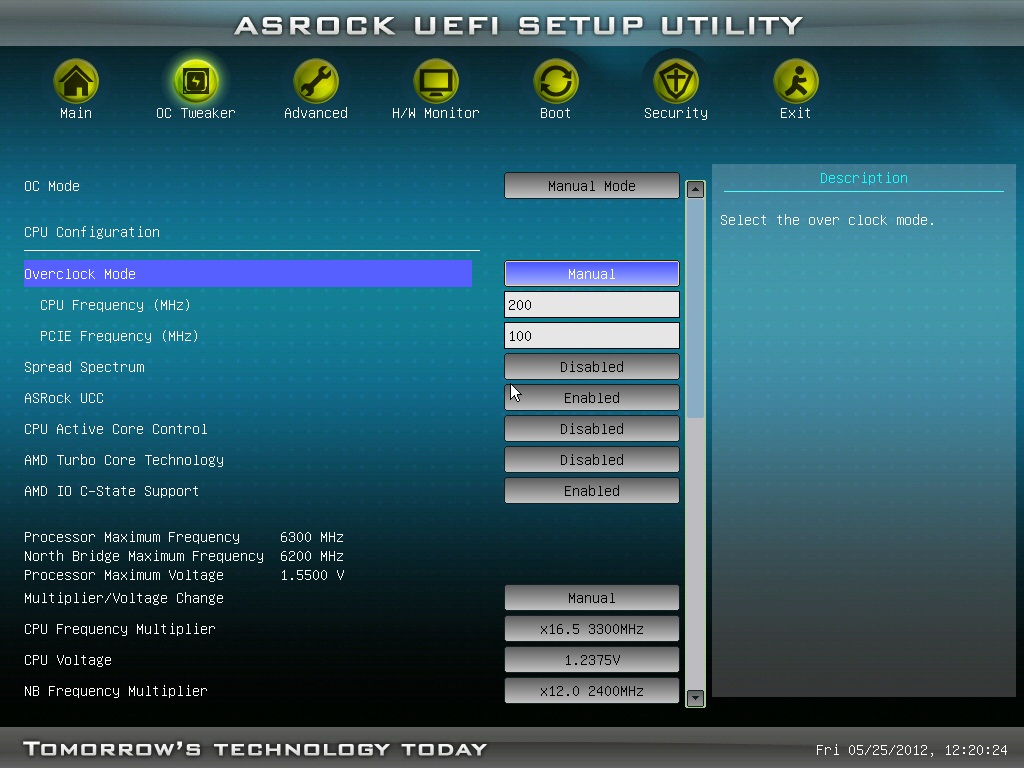Switch to H/W Monitor tab label
1024x768 pixels.
[x=436, y=113]
